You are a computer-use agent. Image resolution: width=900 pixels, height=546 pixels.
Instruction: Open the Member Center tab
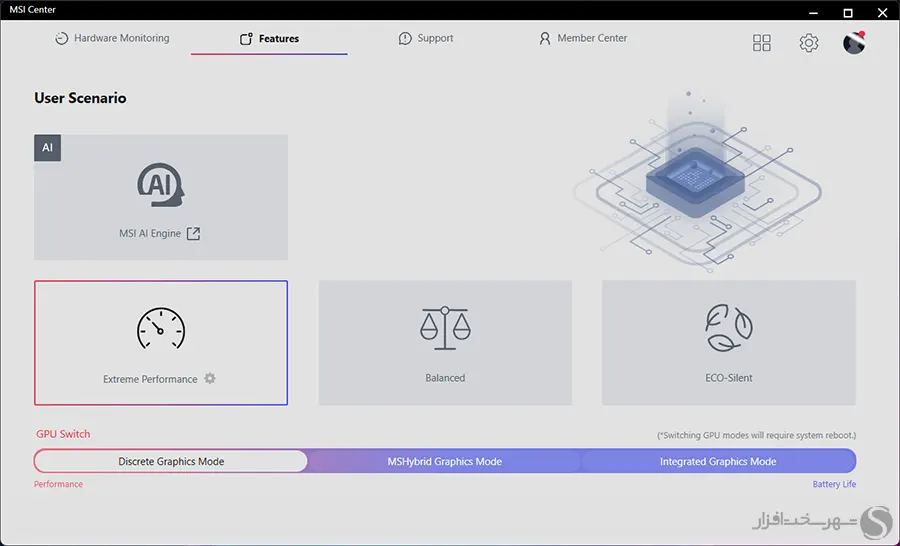point(583,39)
